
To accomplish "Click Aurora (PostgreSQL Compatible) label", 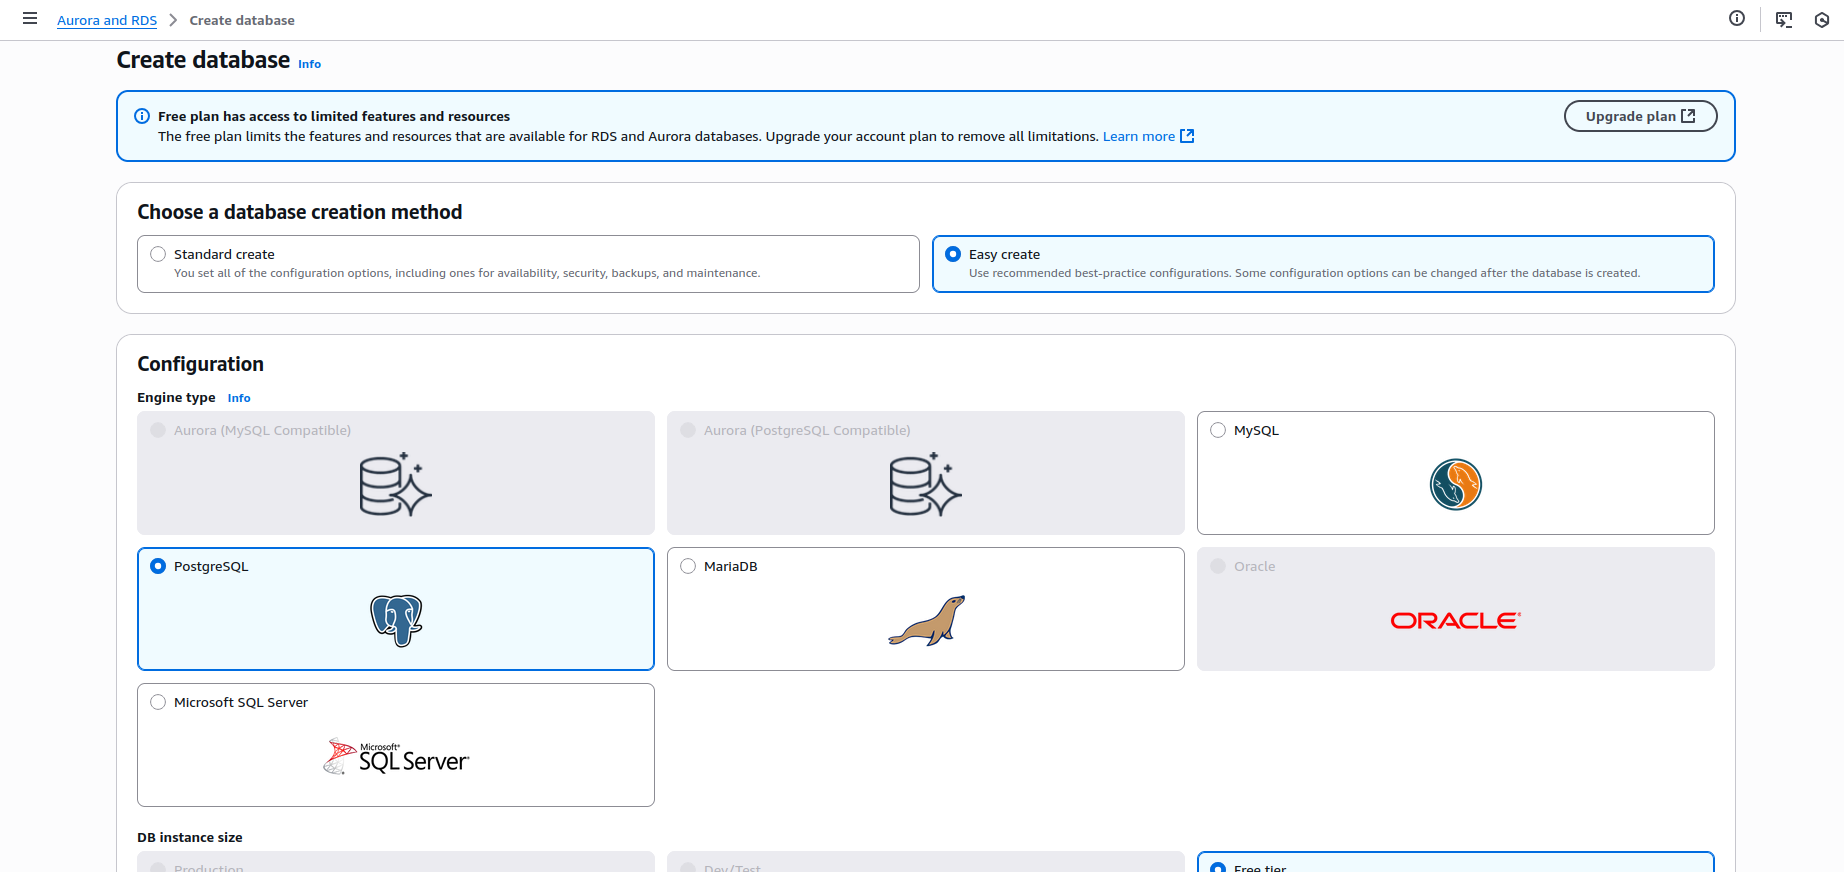I will point(807,430).
